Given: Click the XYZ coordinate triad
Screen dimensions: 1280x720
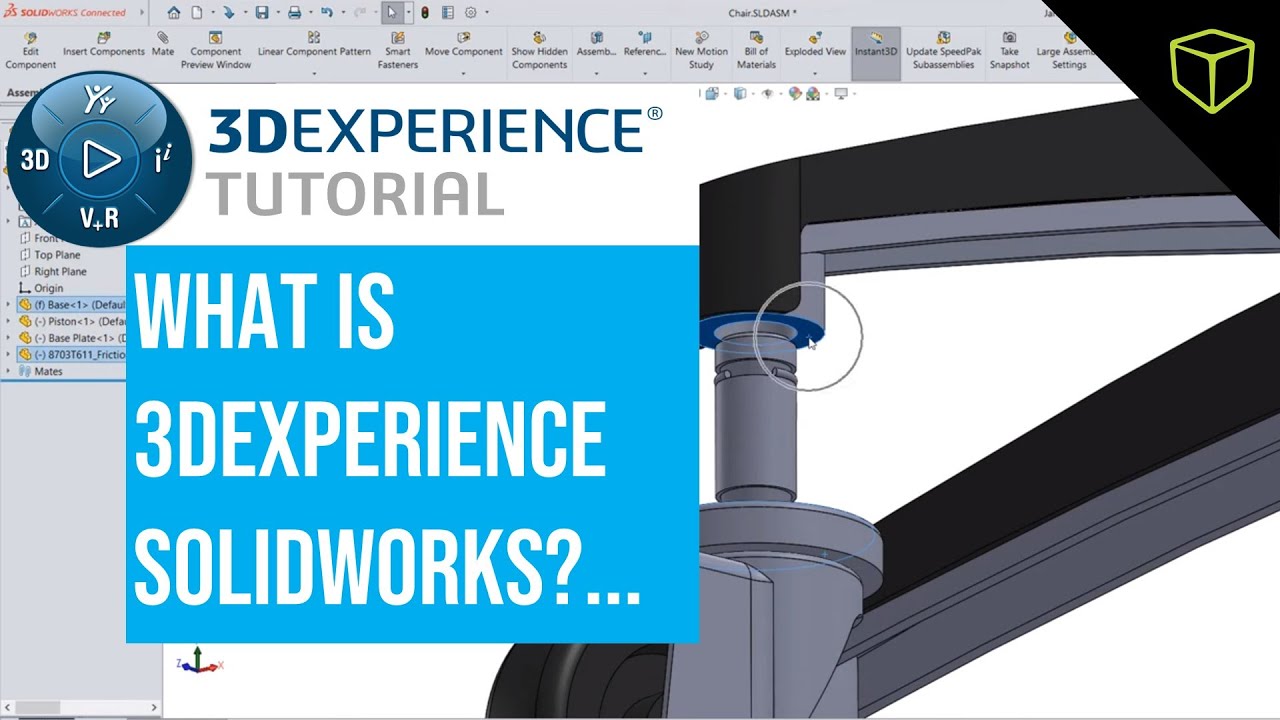Looking at the screenshot, I should pyautogui.click(x=198, y=659).
